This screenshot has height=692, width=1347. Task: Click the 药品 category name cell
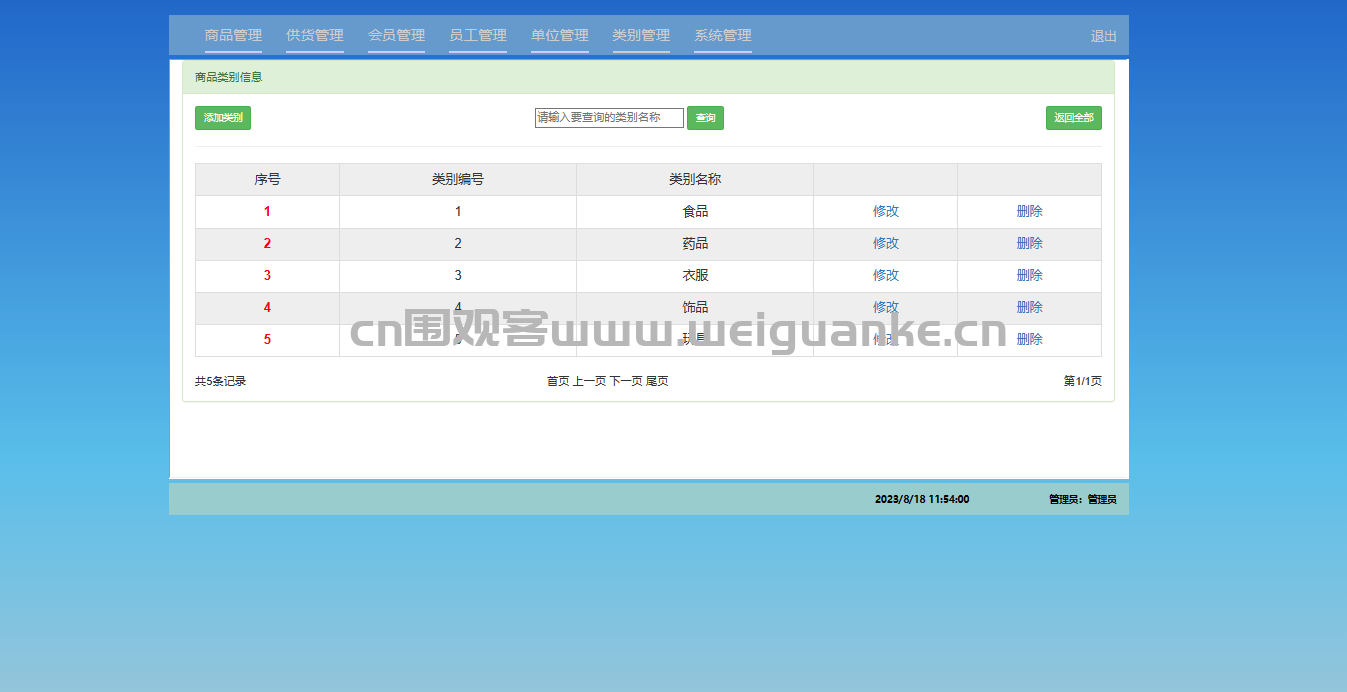pyautogui.click(x=695, y=244)
